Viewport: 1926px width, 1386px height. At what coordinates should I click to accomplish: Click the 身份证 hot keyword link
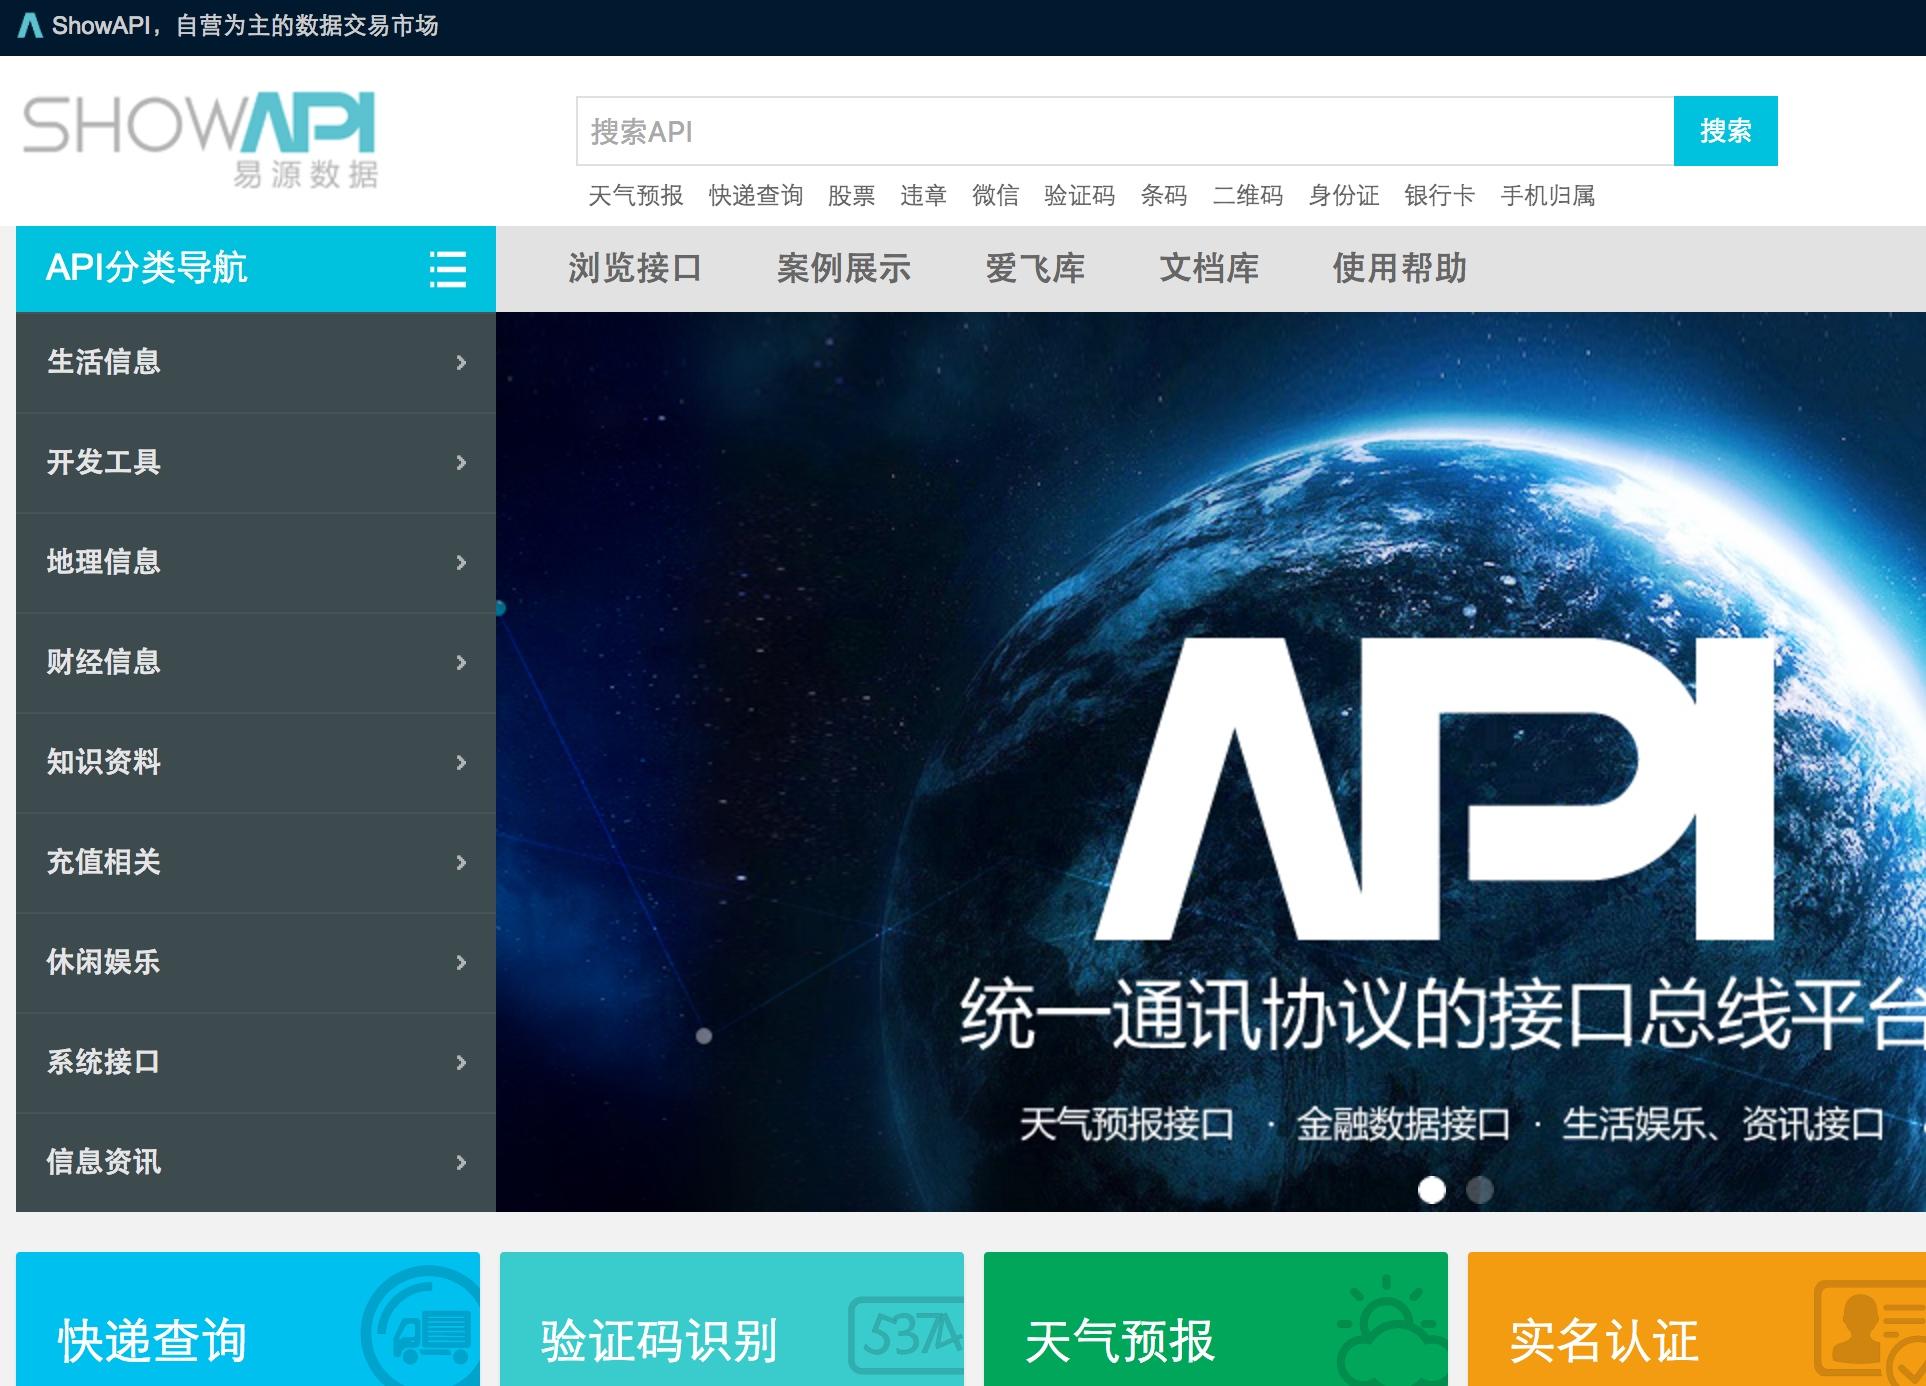click(x=1344, y=195)
